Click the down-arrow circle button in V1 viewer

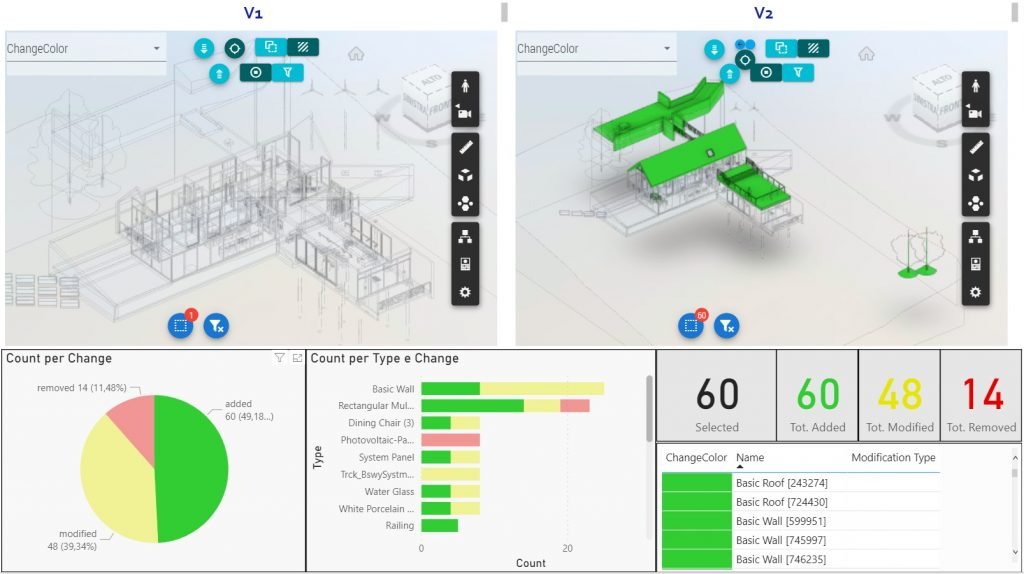click(204, 48)
